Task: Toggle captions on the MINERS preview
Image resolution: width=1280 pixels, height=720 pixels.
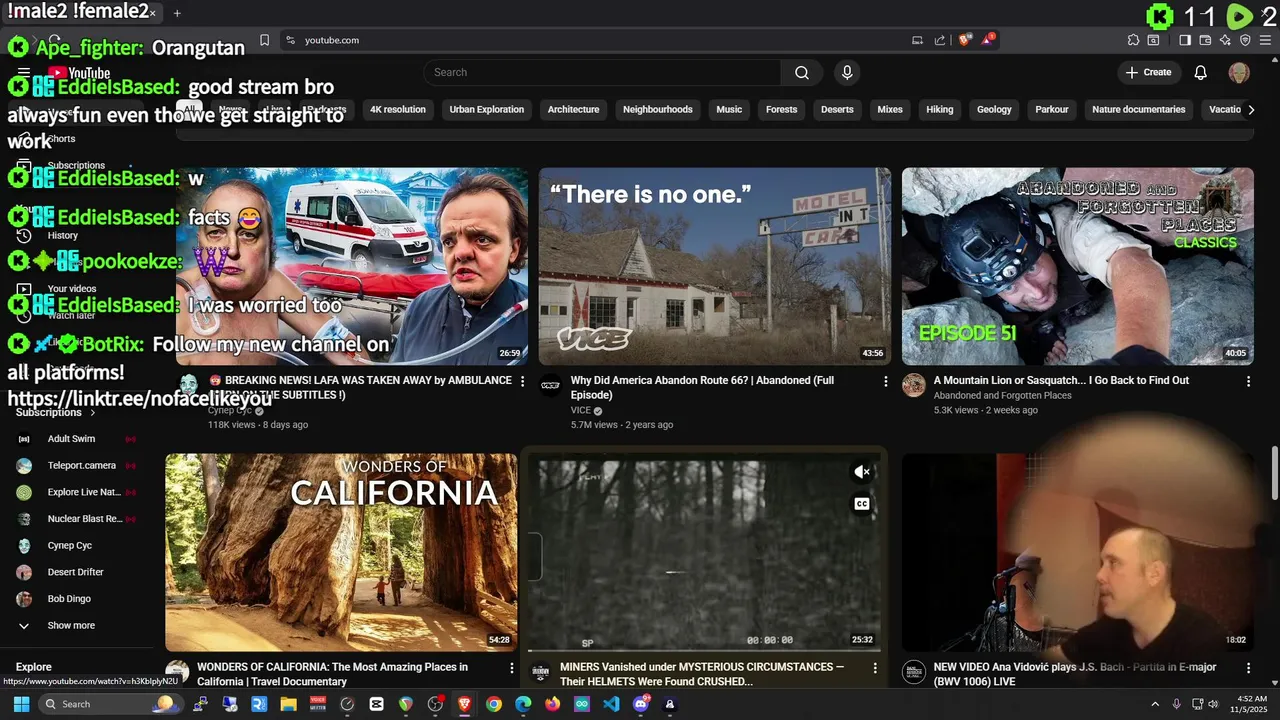Action: 862,504
